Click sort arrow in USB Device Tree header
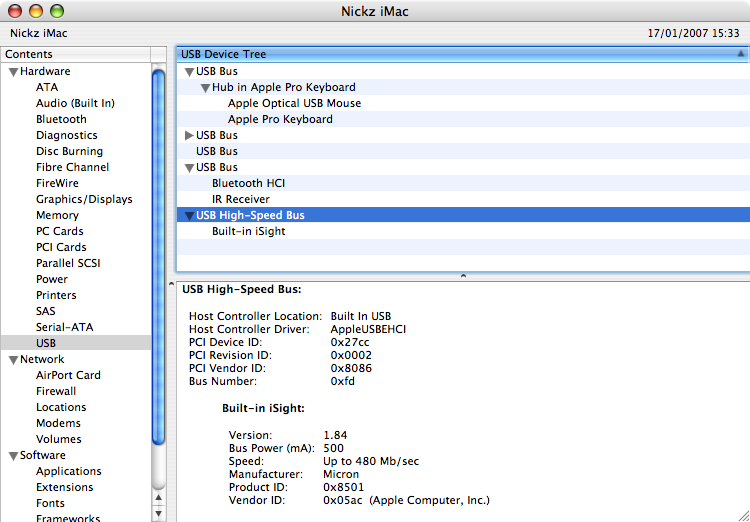Viewport: 750px width, 522px height. pos(740,54)
